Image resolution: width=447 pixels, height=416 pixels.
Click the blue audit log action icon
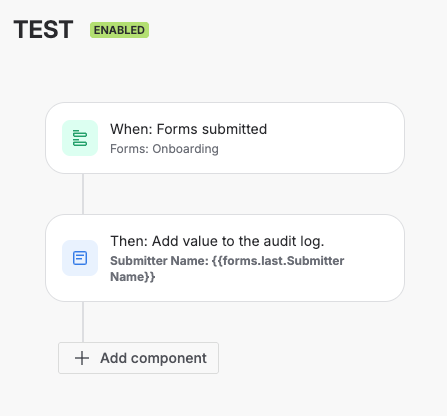[80, 258]
